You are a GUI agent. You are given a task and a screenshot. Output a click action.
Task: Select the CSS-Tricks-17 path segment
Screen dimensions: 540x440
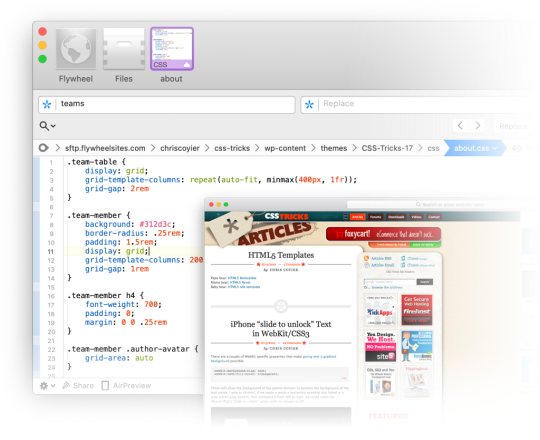tap(387, 148)
